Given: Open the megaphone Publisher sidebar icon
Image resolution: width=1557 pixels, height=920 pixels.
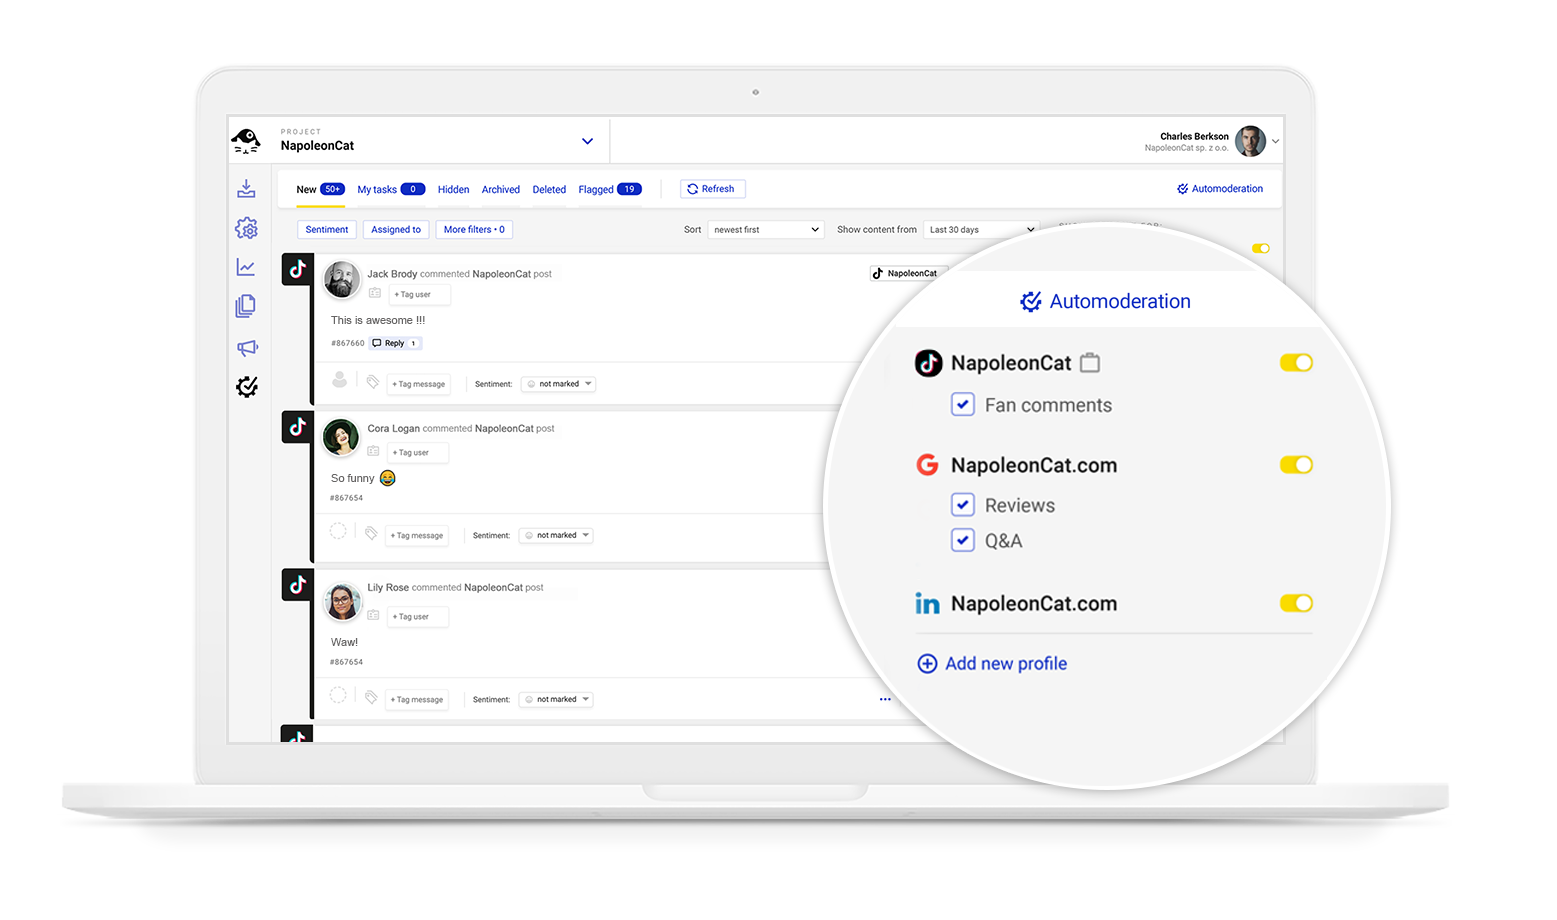Looking at the screenshot, I should [x=247, y=347].
